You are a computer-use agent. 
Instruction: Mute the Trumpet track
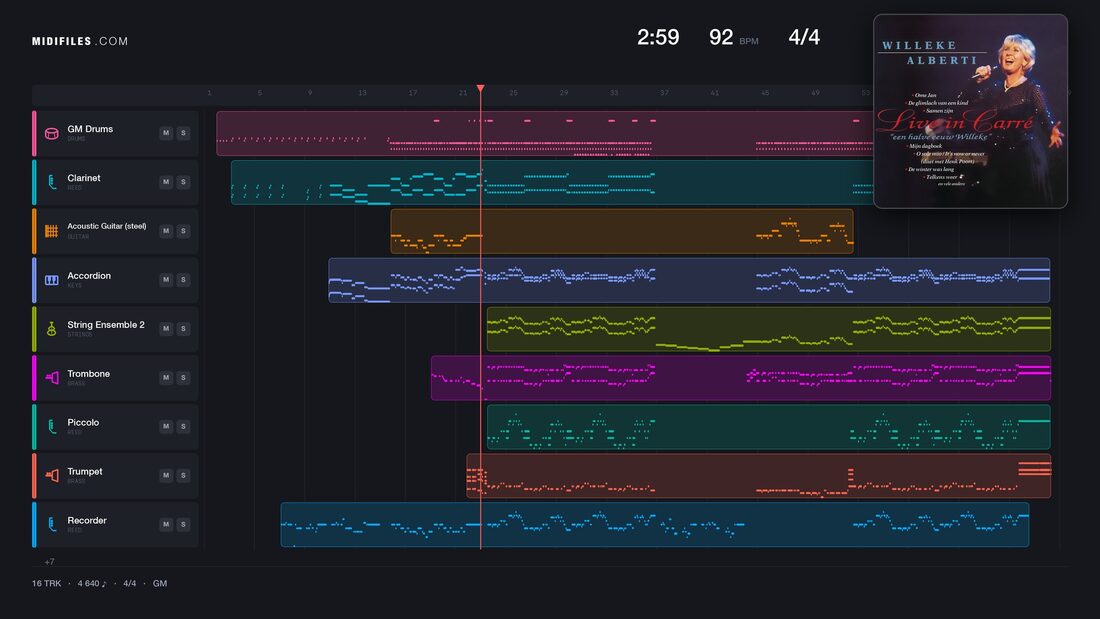tap(166, 475)
